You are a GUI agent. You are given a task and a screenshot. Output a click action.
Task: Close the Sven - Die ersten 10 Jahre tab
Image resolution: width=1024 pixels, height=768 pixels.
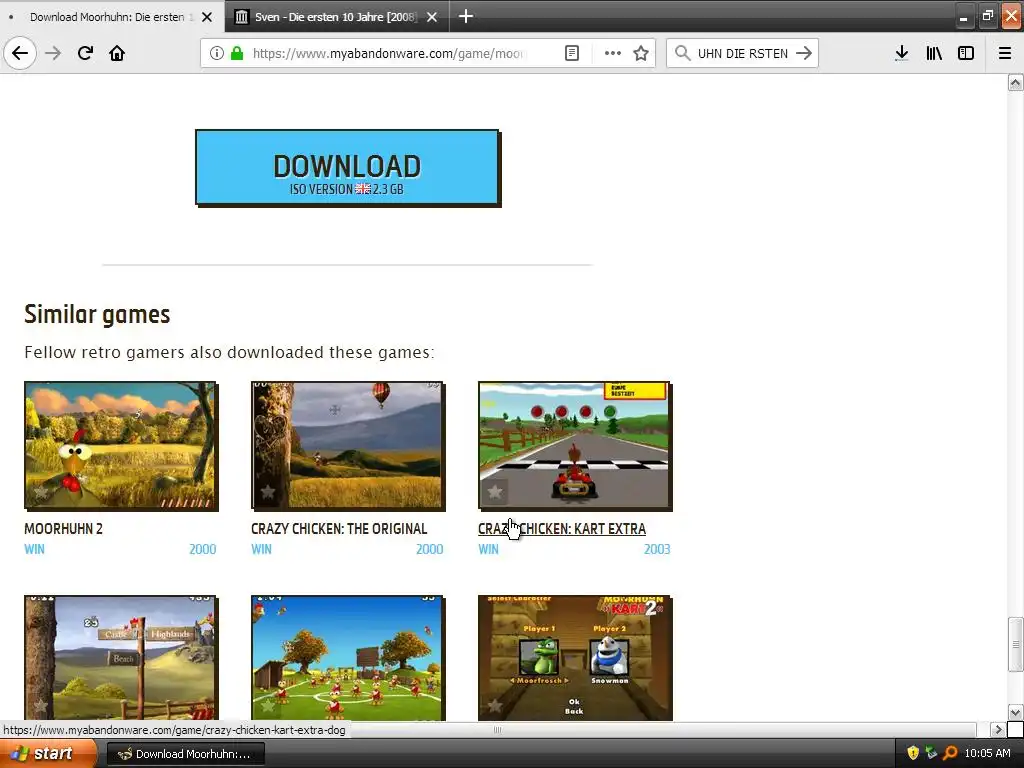point(432,17)
